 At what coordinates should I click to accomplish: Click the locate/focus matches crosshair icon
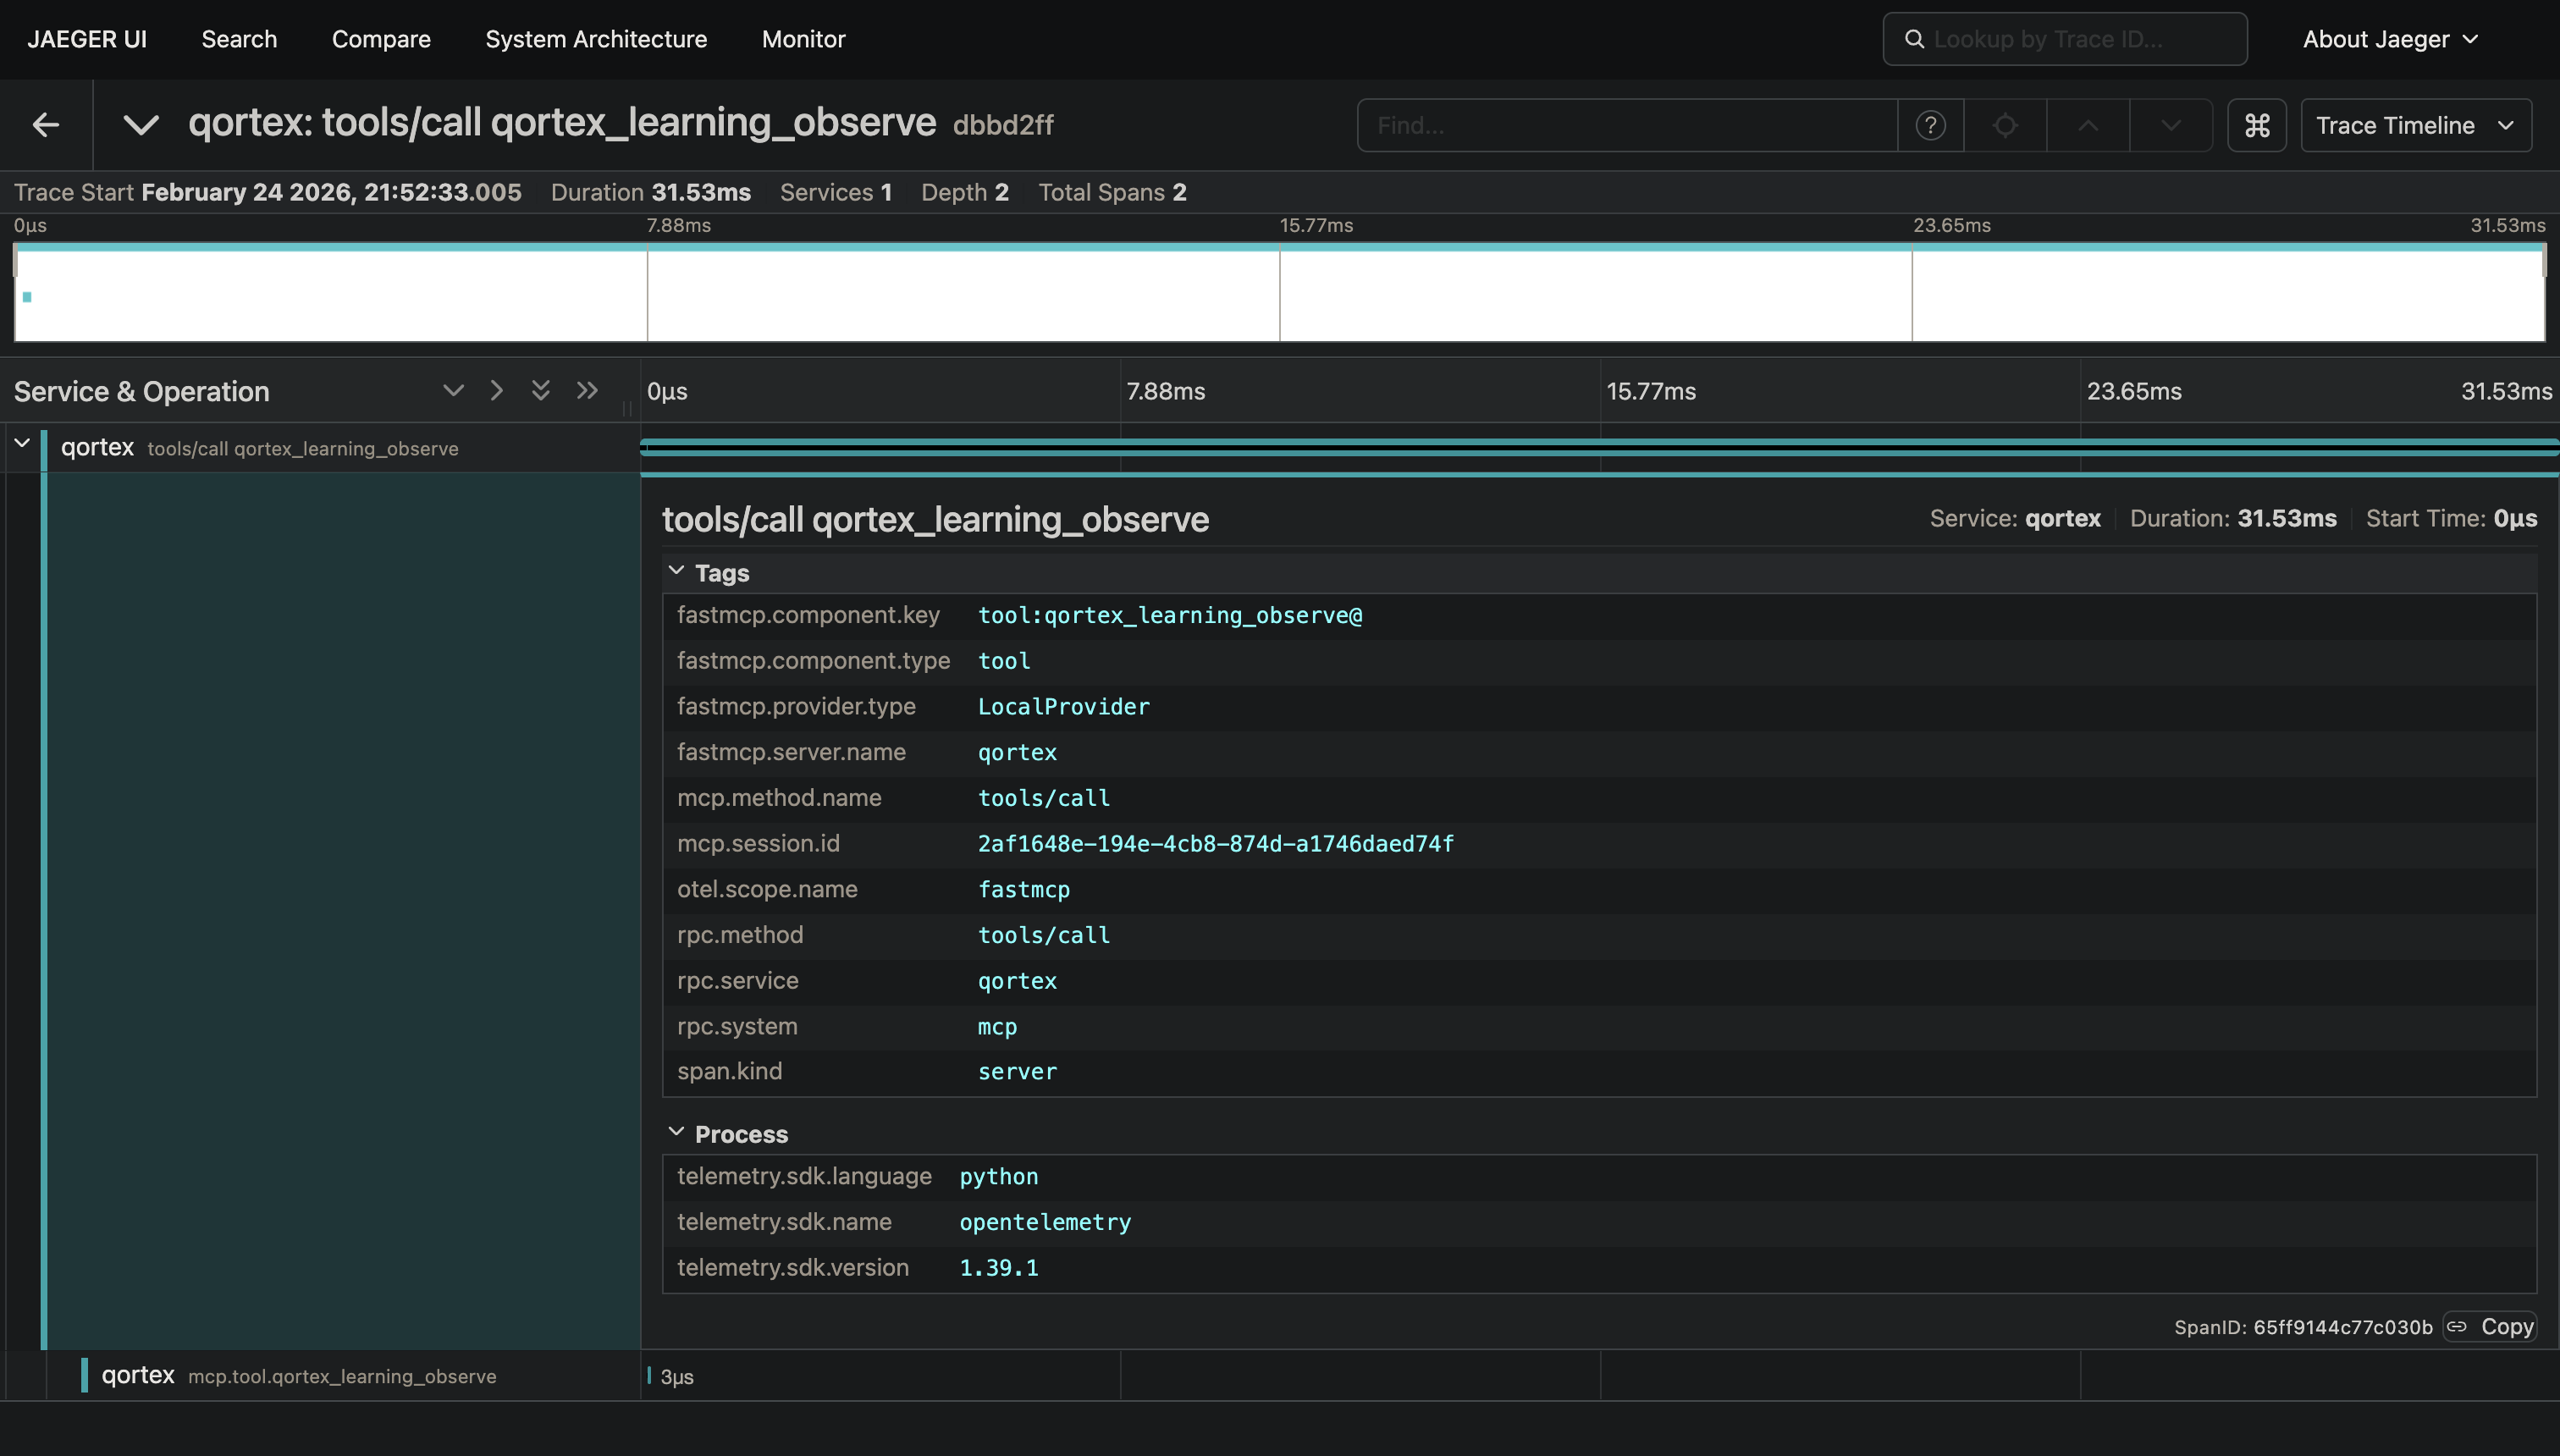(x=2005, y=125)
